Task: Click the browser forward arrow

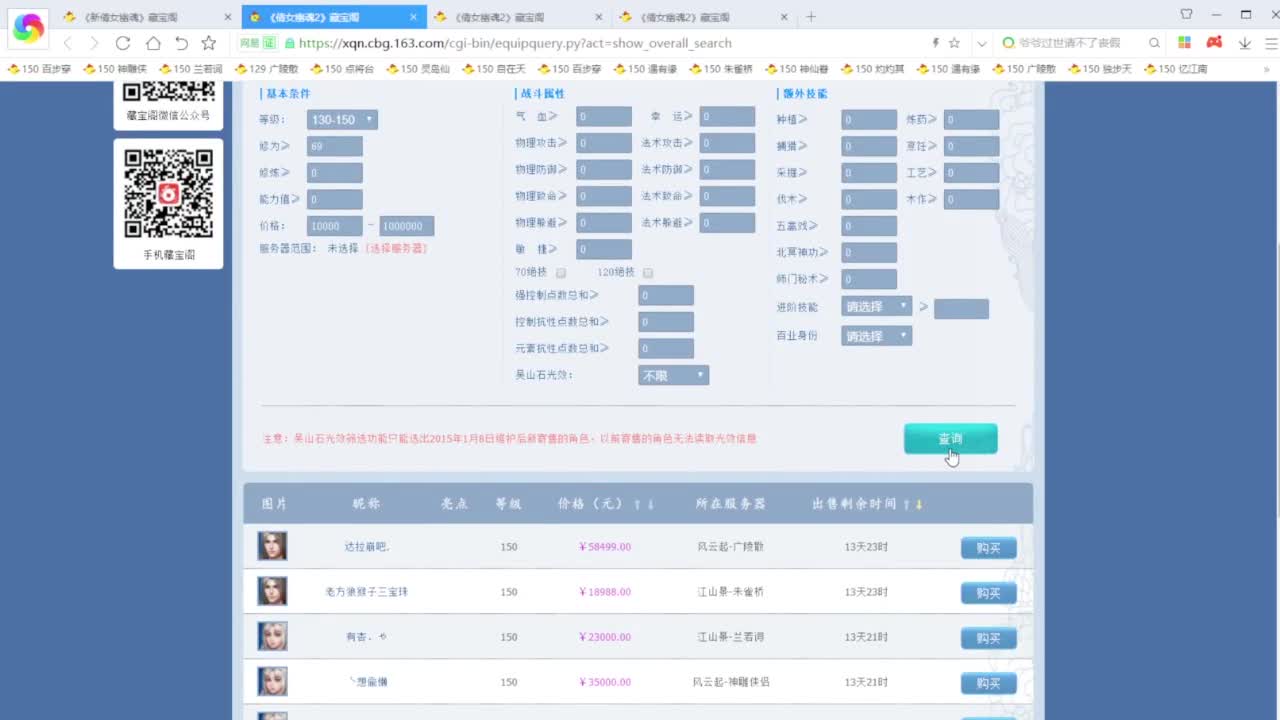Action: [x=94, y=43]
